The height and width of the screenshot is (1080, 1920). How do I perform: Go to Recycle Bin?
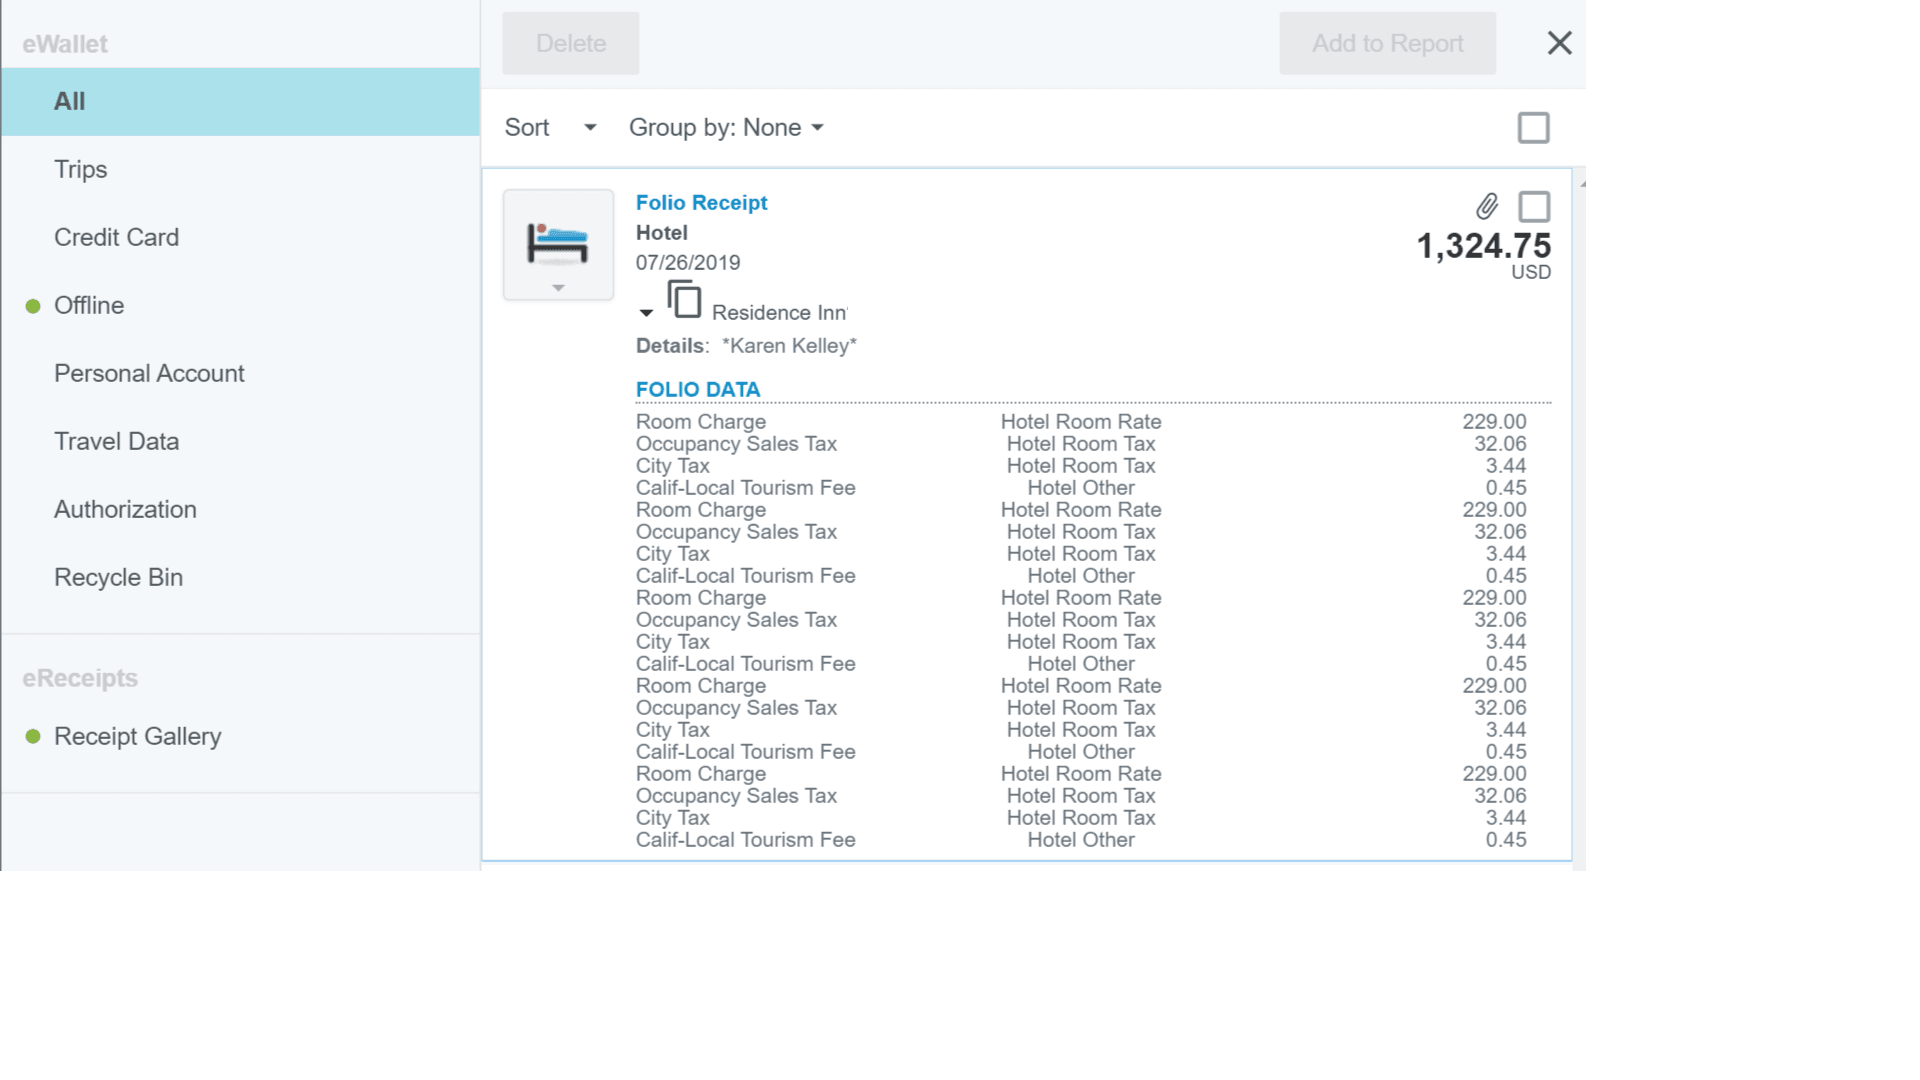click(x=118, y=578)
